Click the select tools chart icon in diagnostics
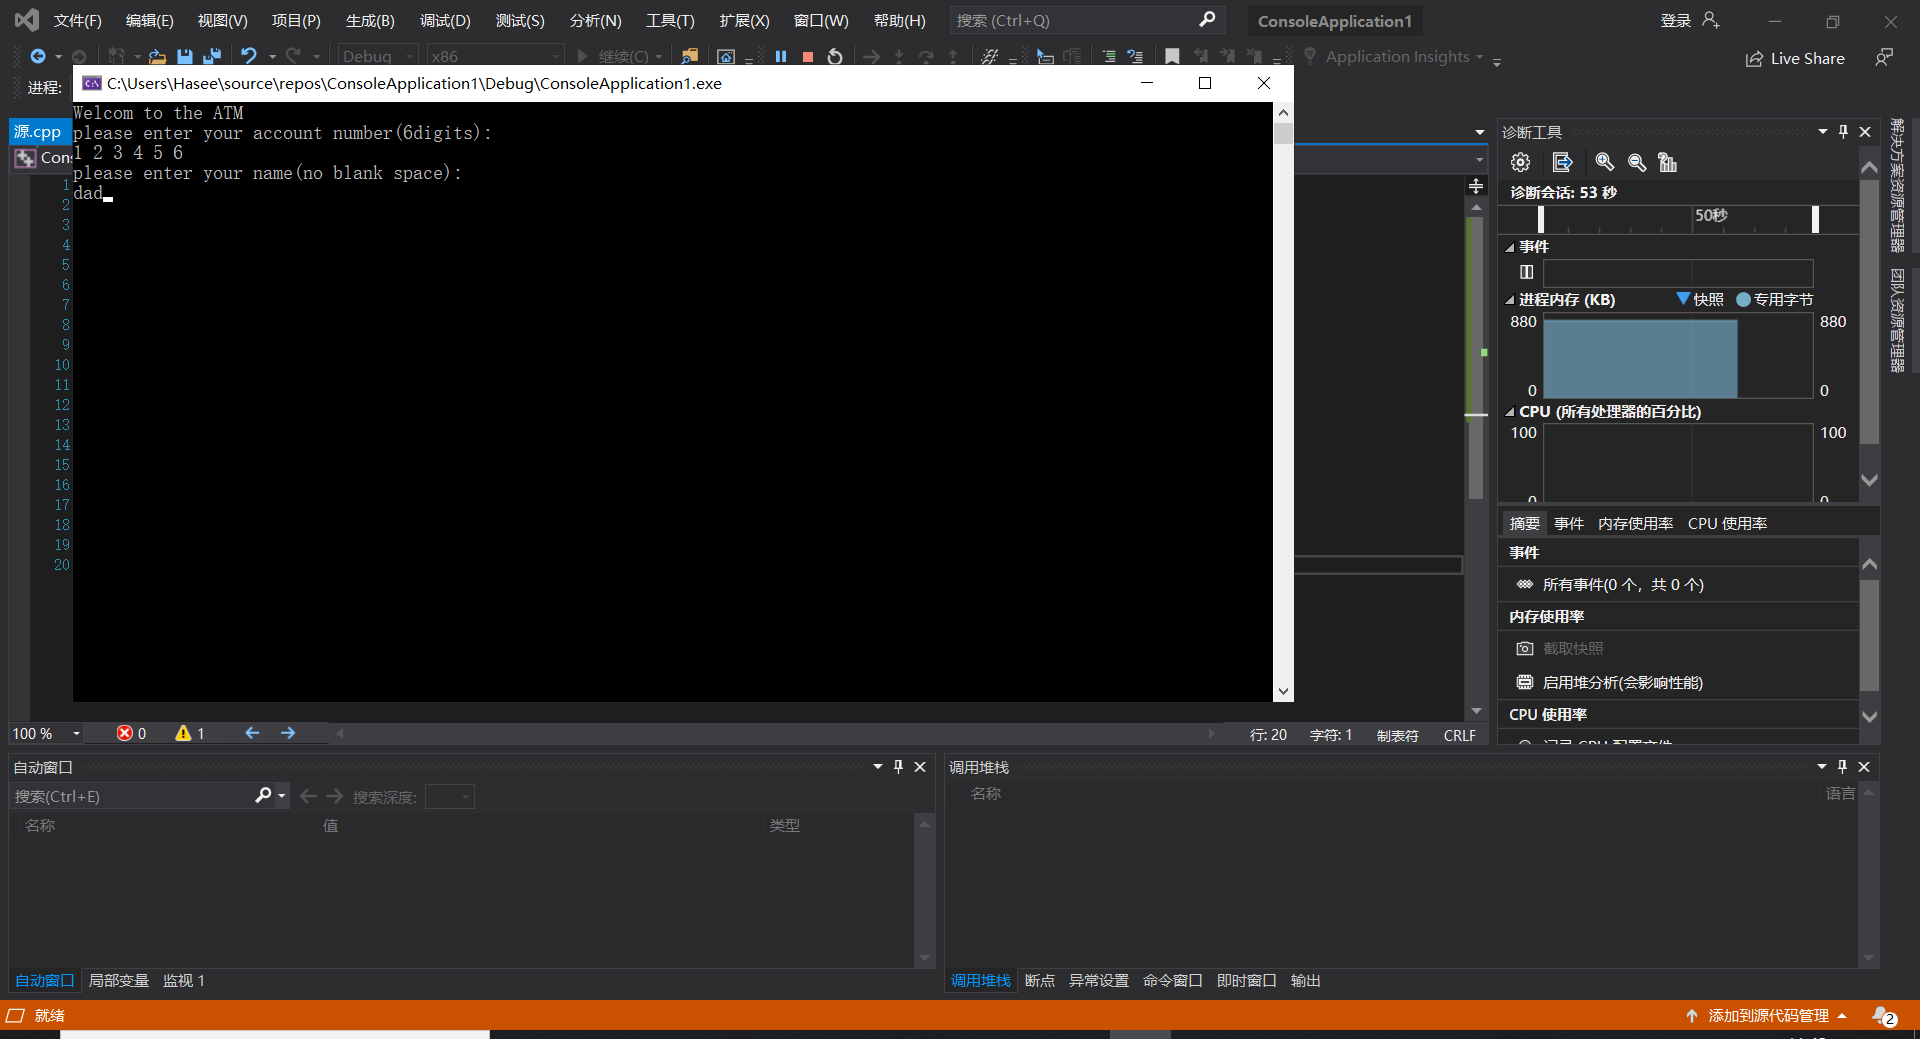The width and height of the screenshot is (1920, 1039). (x=1667, y=162)
